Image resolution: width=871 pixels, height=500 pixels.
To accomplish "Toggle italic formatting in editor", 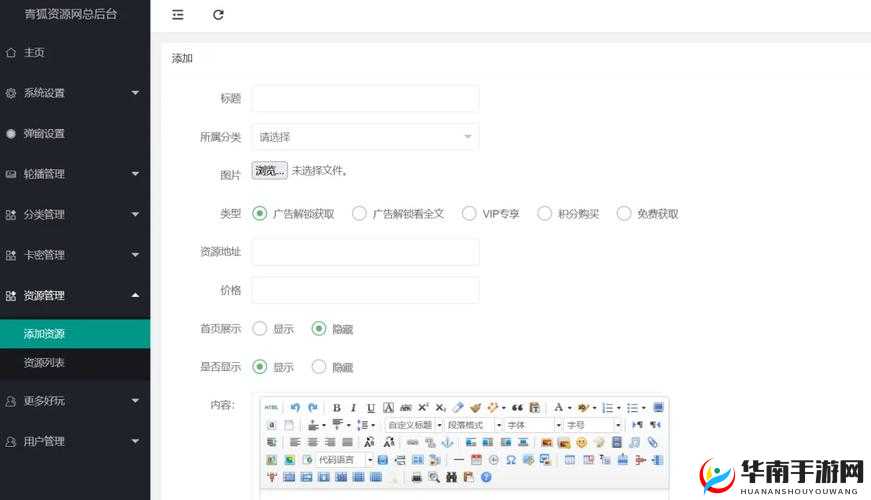I will tap(353, 408).
